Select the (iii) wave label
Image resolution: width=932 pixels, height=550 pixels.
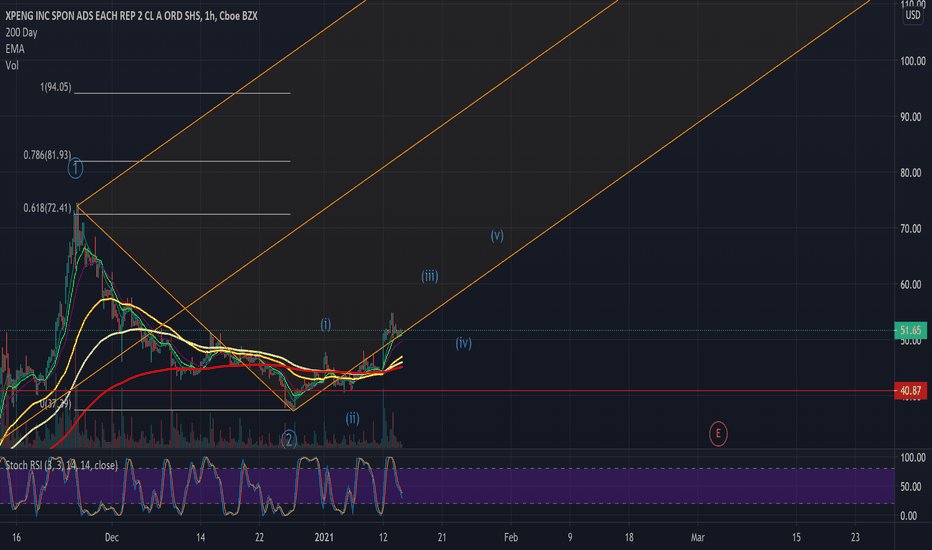click(x=430, y=276)
